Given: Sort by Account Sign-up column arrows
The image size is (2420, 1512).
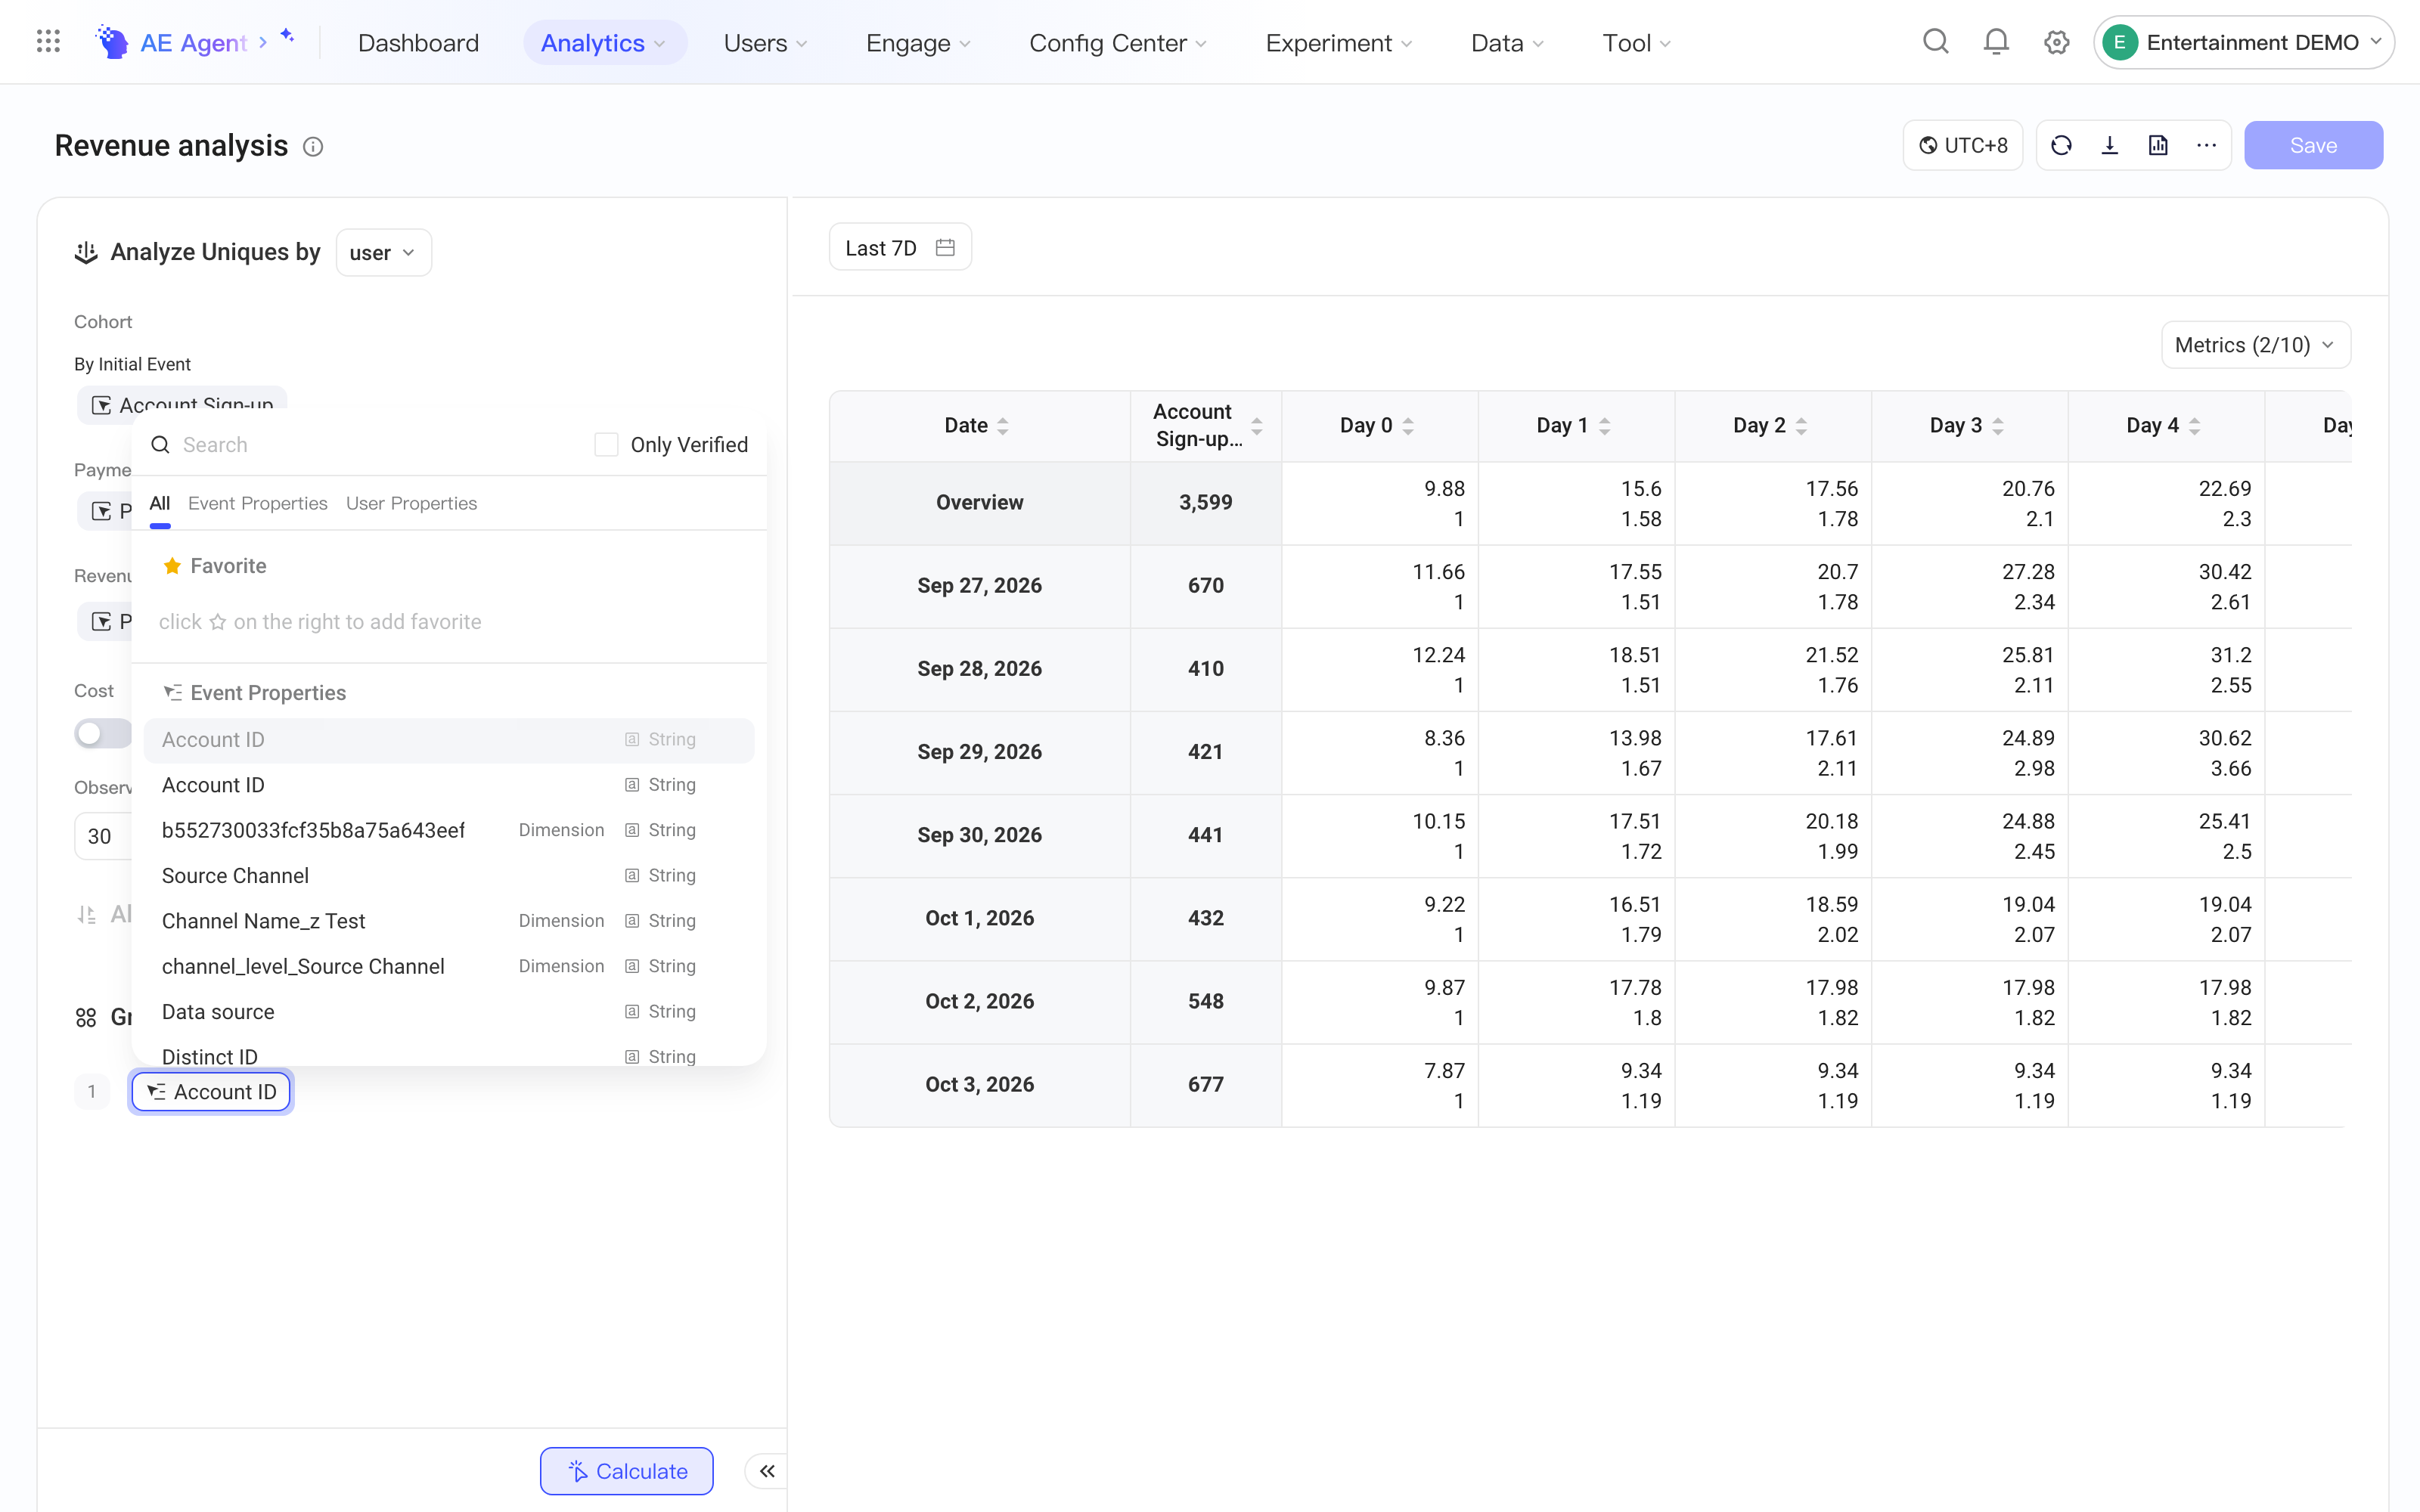Looking at the screenshot, I should click(x=1257, y=426).
